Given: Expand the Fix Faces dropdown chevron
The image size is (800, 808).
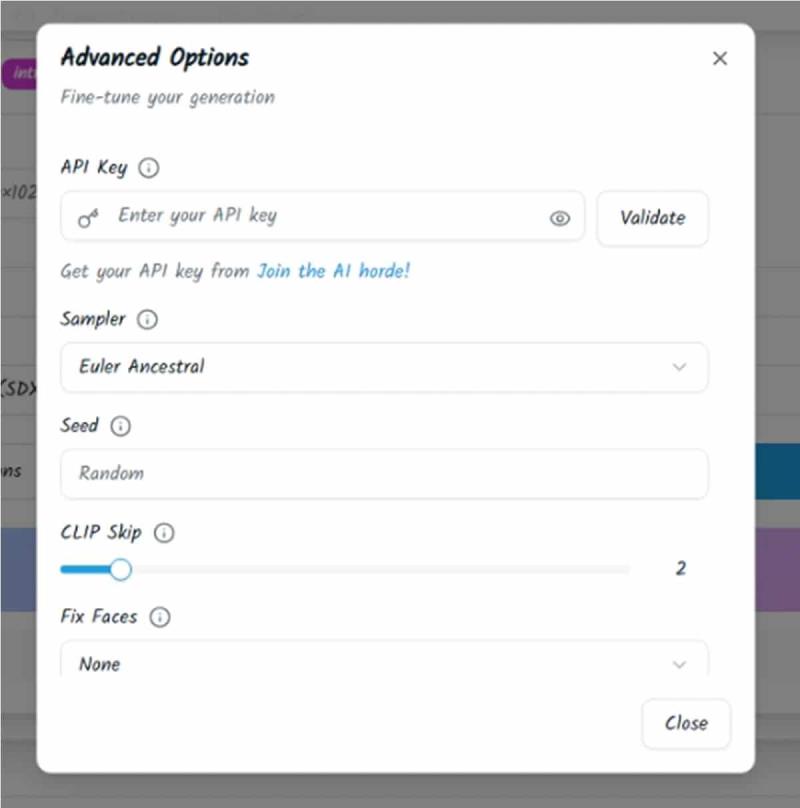Looking at the screenshot, I should pyautogui.click(x=679, y=664).
